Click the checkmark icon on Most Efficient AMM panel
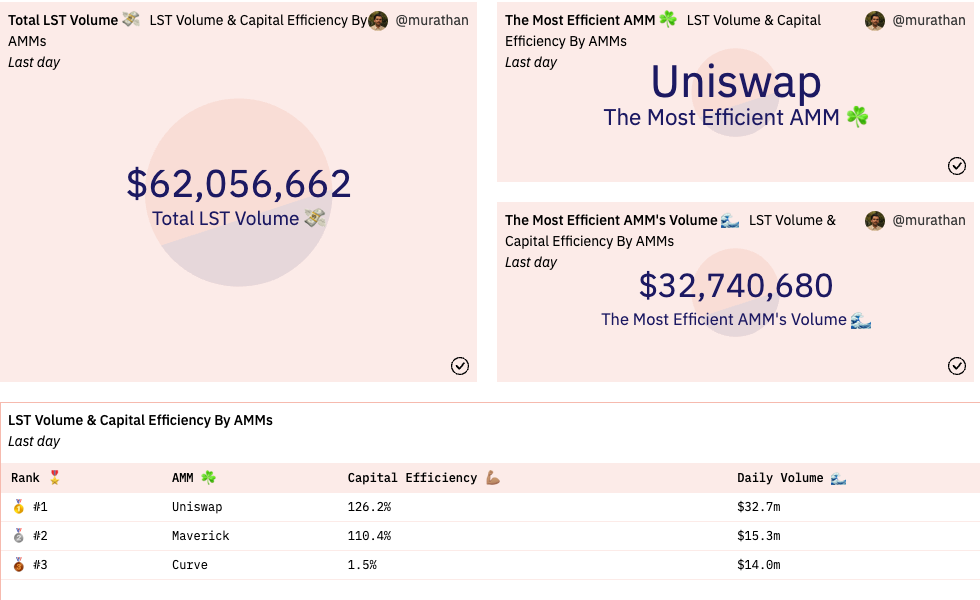Screen dimensions: 980x600 coord(957,166)
